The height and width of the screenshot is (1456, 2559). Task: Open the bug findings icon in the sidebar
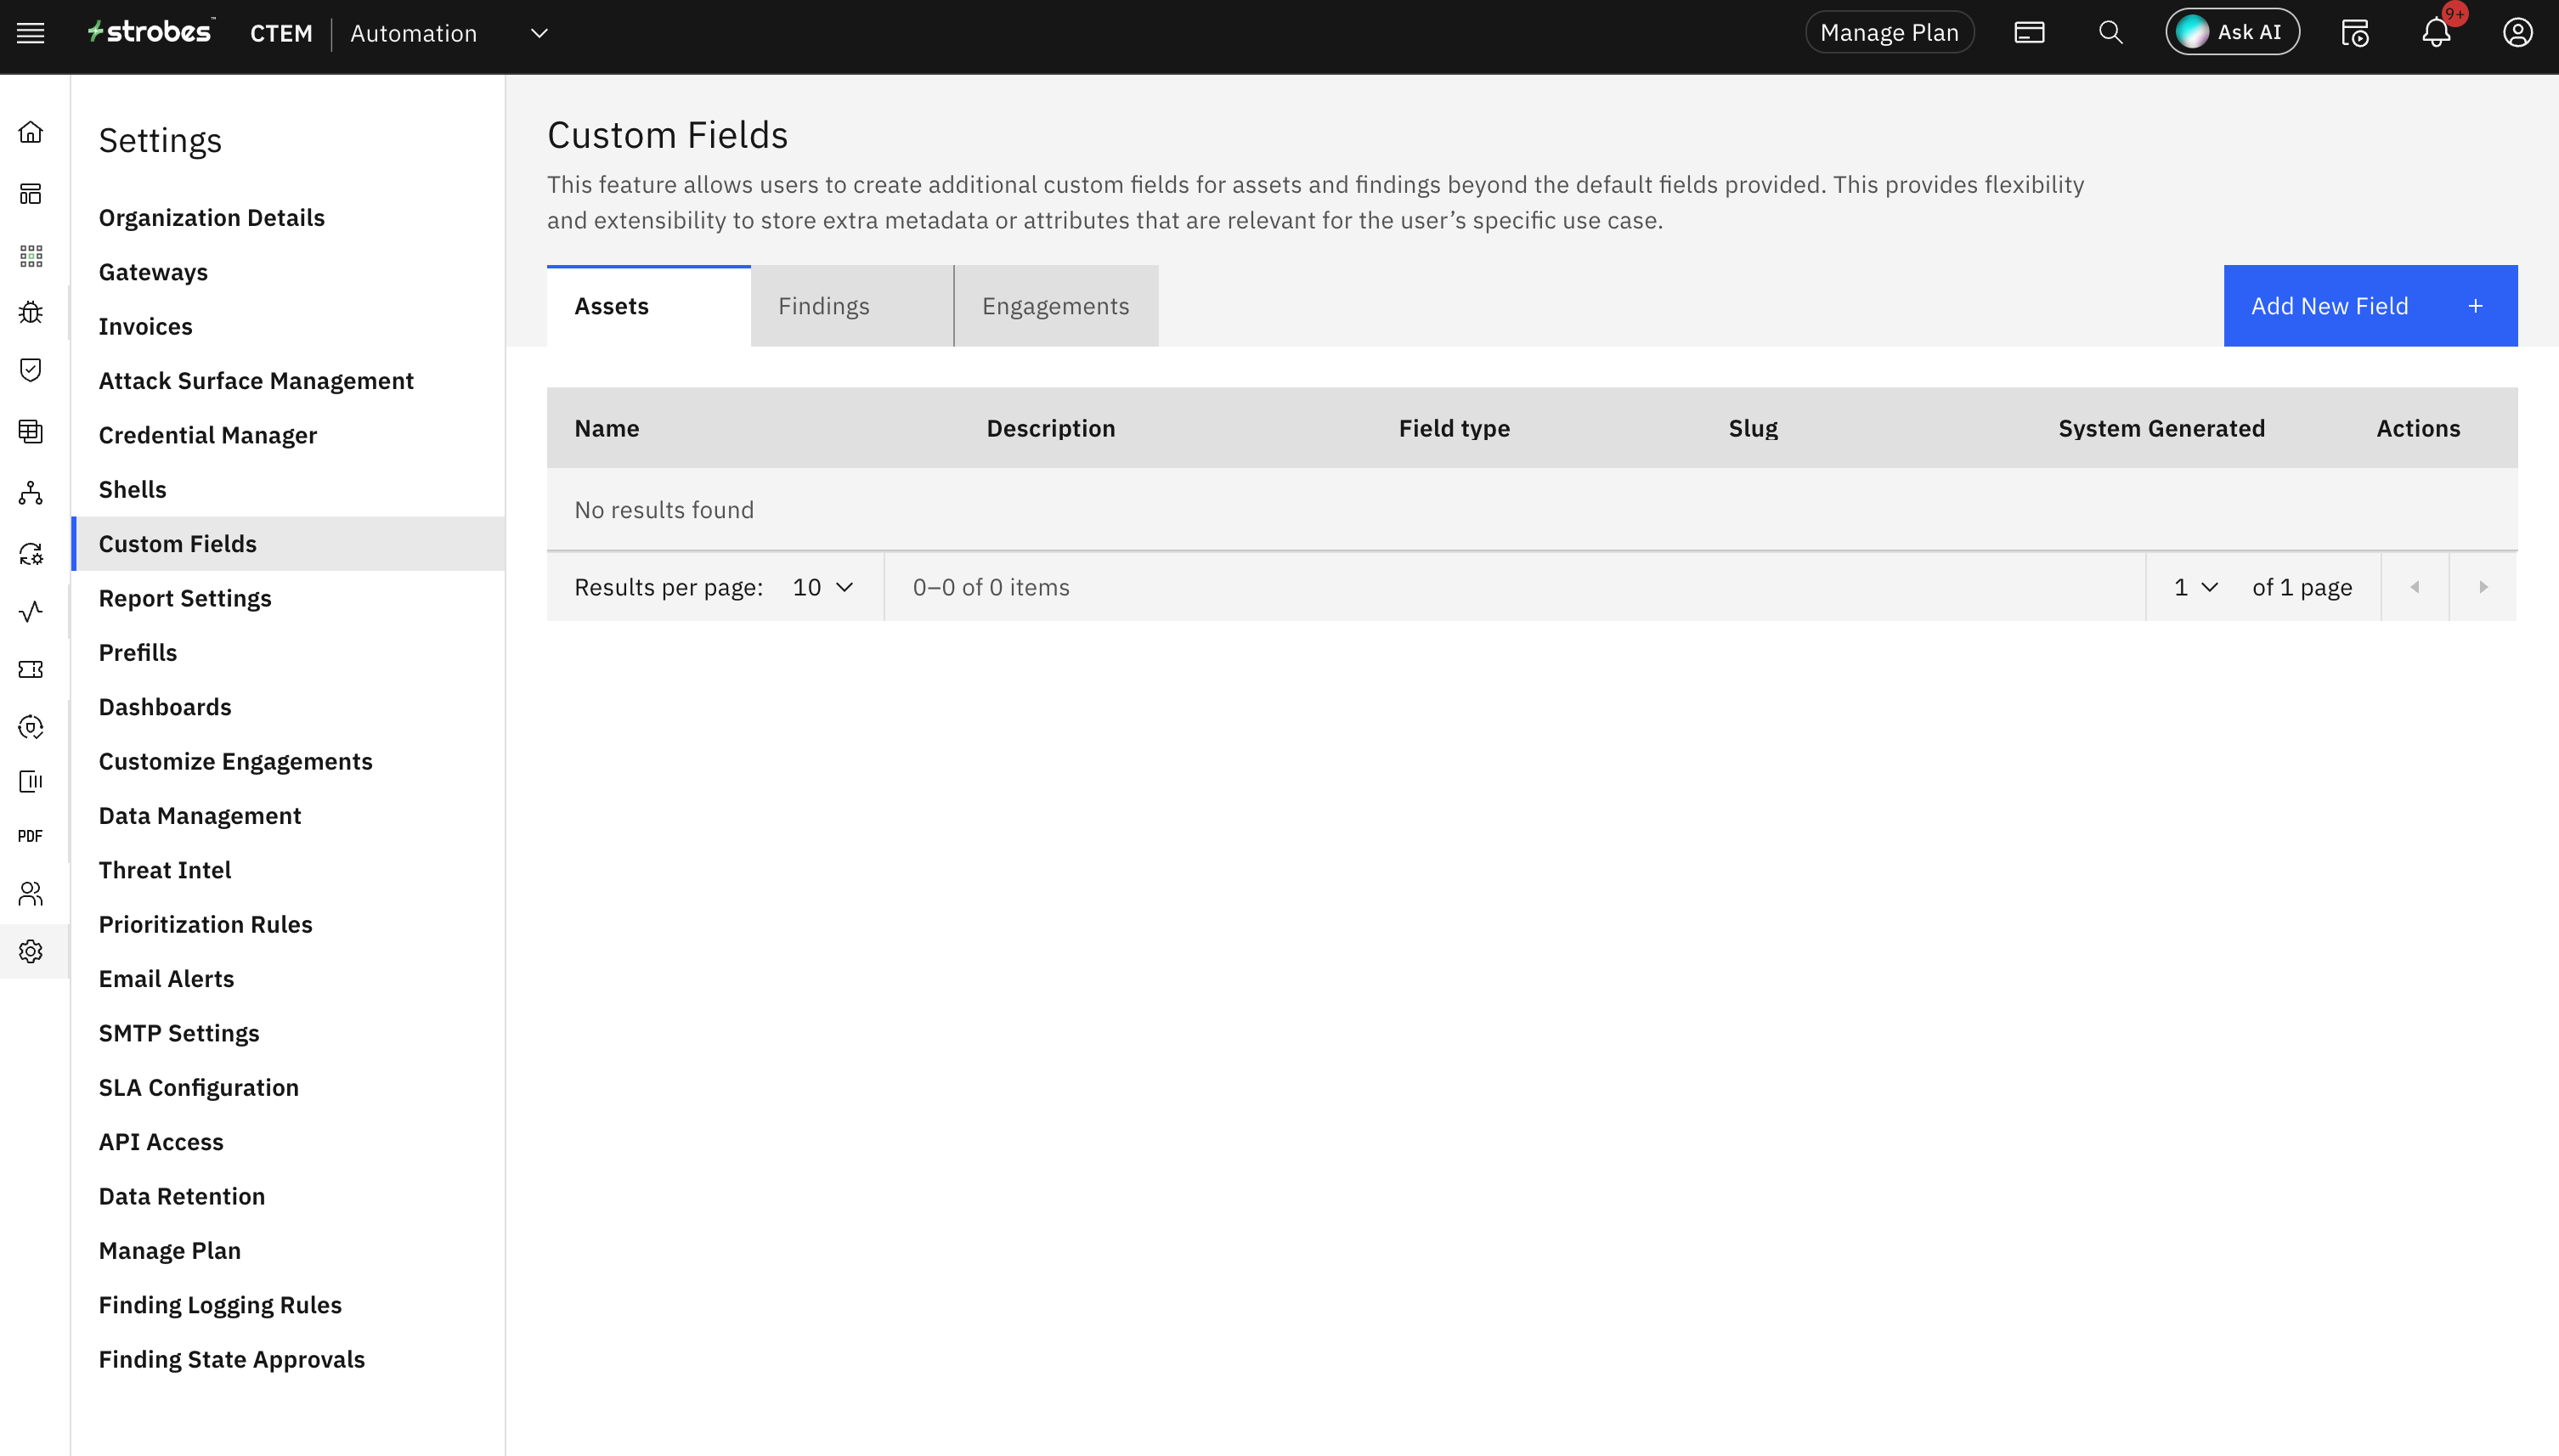click(x=31, y=312)
